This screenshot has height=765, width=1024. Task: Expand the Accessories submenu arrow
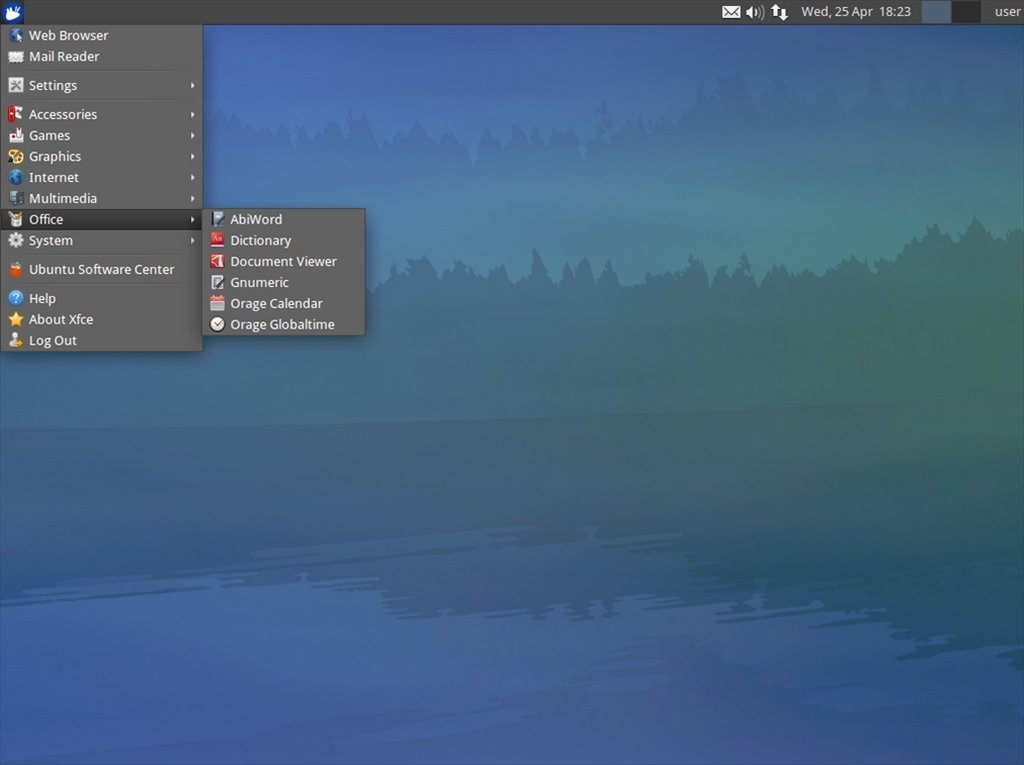pos(193,114)
